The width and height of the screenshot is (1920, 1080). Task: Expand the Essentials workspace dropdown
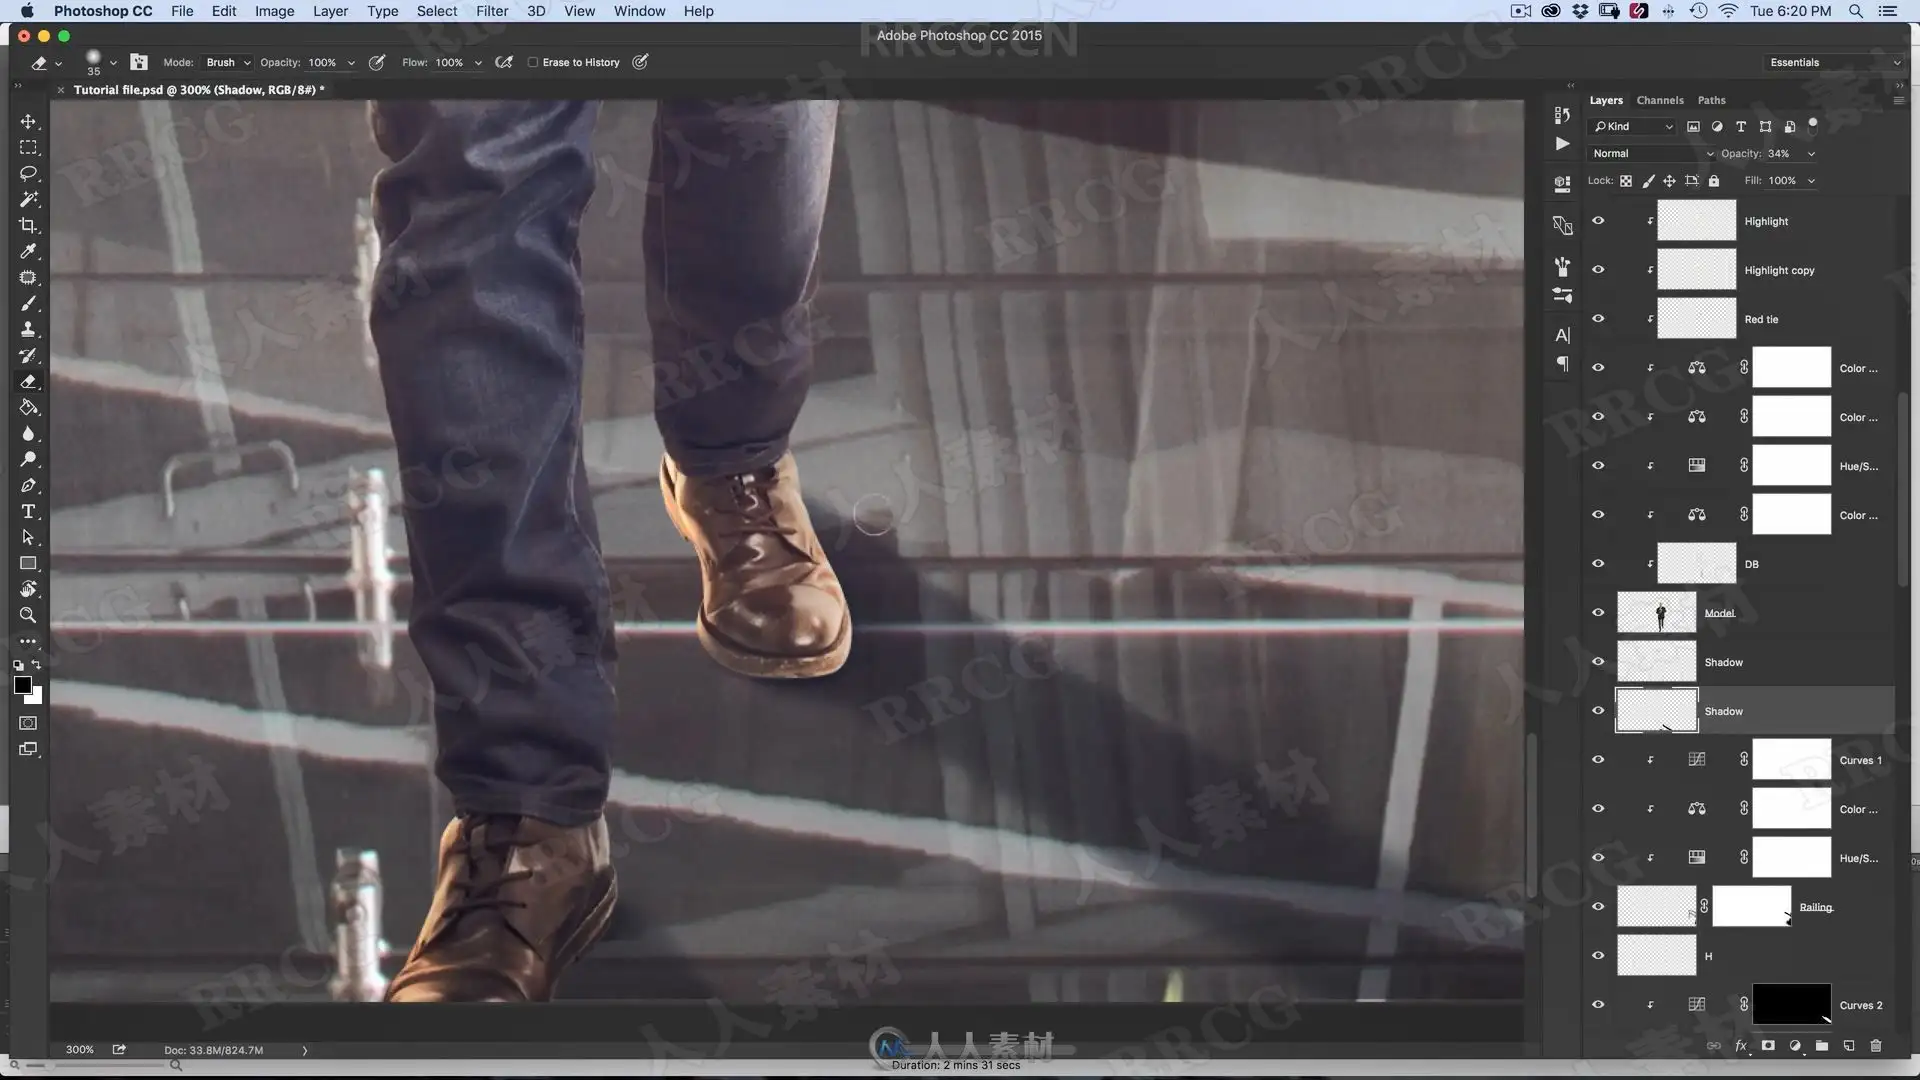[1833, 62]
